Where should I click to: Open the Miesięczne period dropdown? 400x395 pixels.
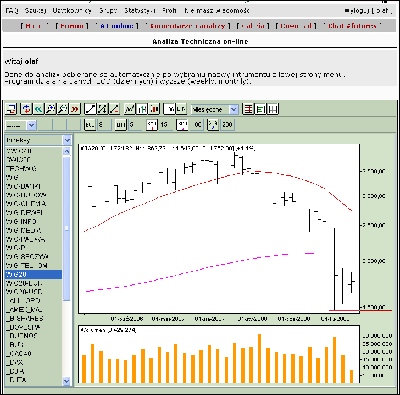pos(215,109)
